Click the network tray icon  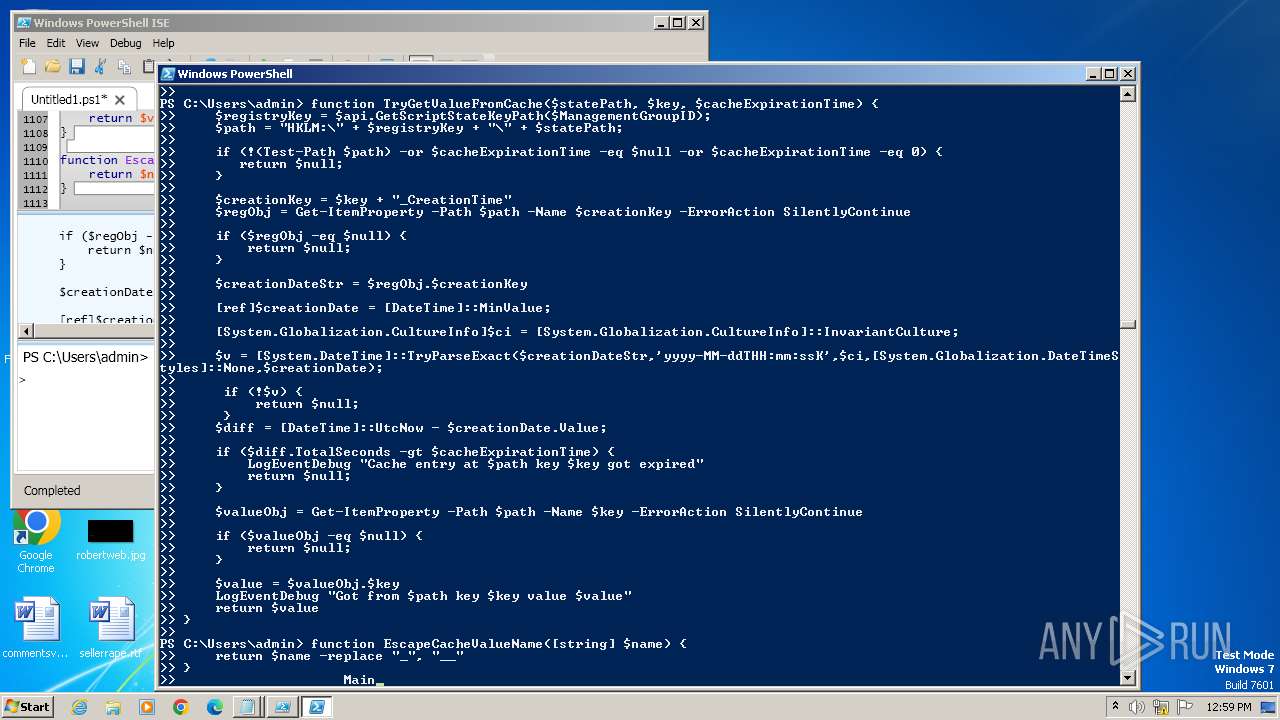click(x=1162, y=707)
